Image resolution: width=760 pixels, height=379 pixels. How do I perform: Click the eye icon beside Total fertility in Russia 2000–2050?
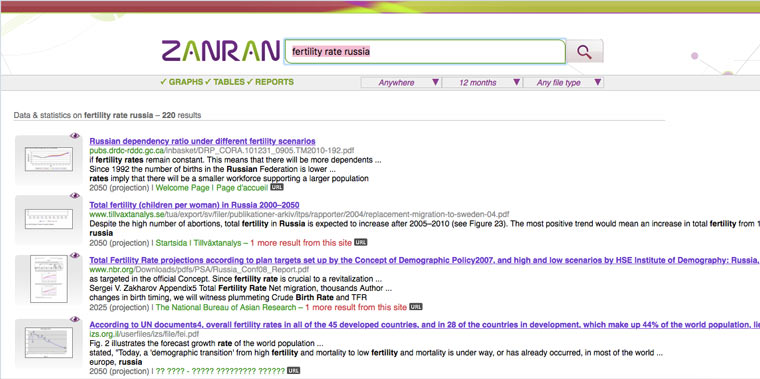tap(75, 196)
